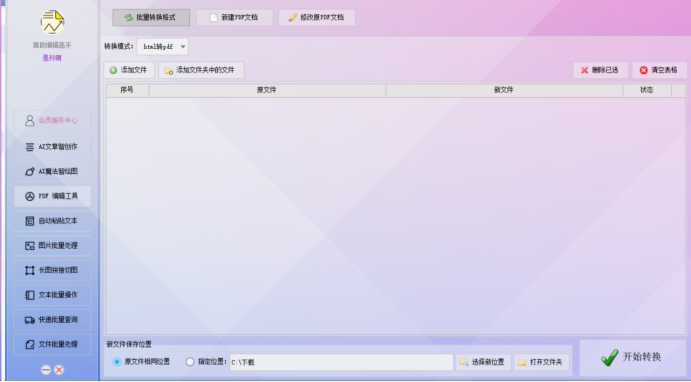Click the 新文件 column header
Image resolution: width=691 pixels, height=382 pixels.
[504, 90]
